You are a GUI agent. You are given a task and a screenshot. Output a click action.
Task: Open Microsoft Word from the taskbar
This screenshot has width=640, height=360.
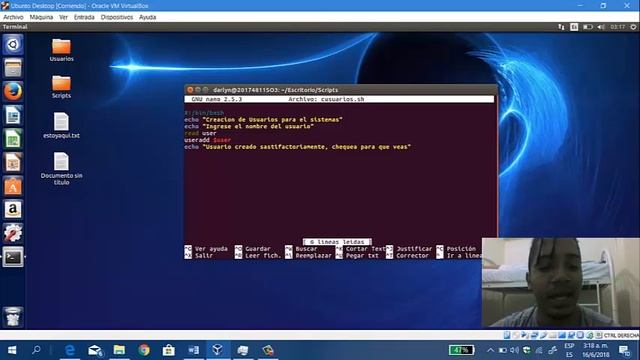coord(193,350)
